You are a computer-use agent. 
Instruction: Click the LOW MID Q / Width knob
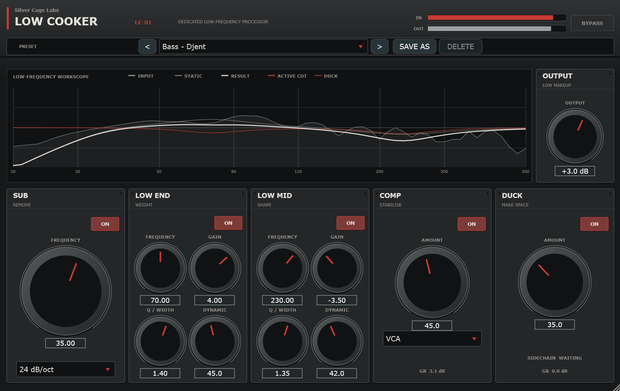[282, 341]
